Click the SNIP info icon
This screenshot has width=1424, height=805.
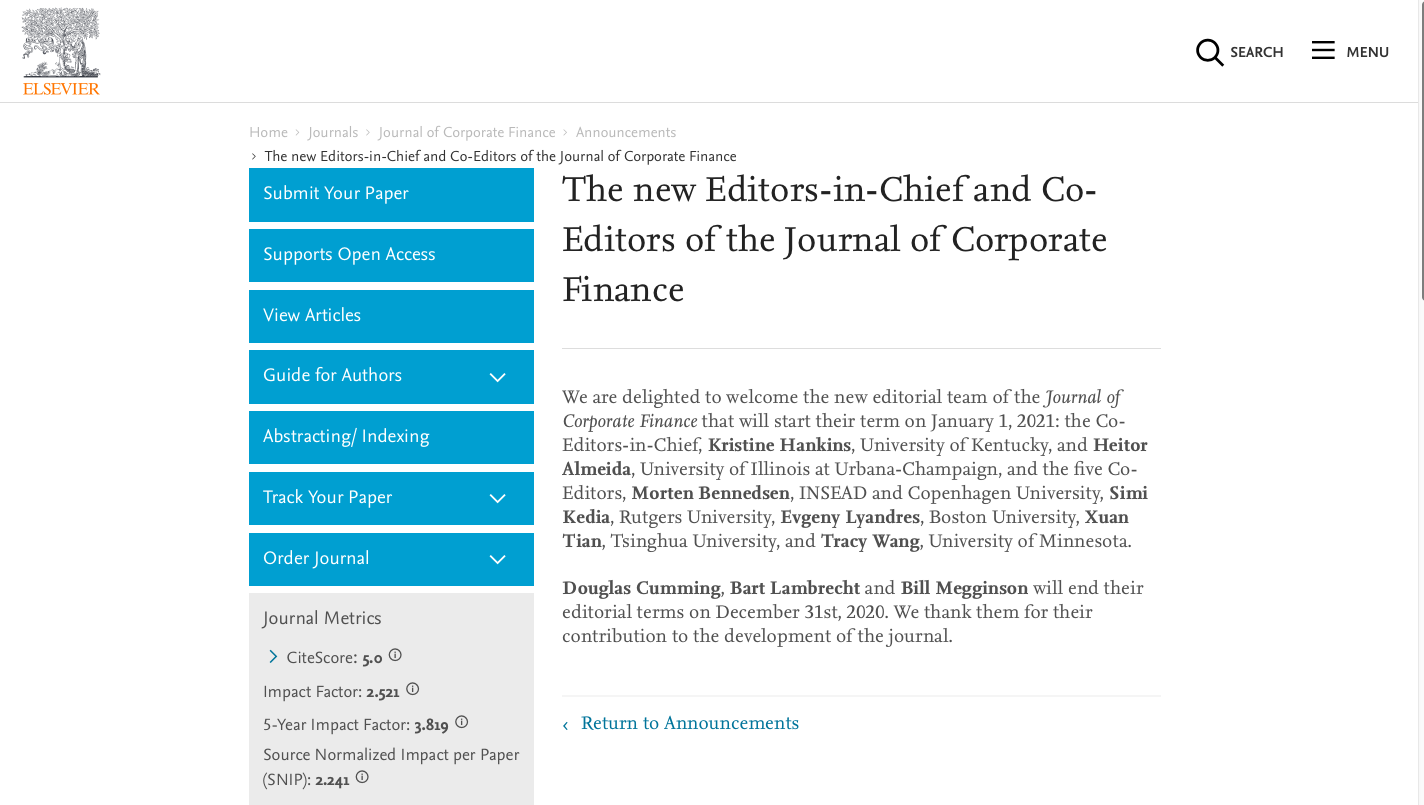point(362,777)
